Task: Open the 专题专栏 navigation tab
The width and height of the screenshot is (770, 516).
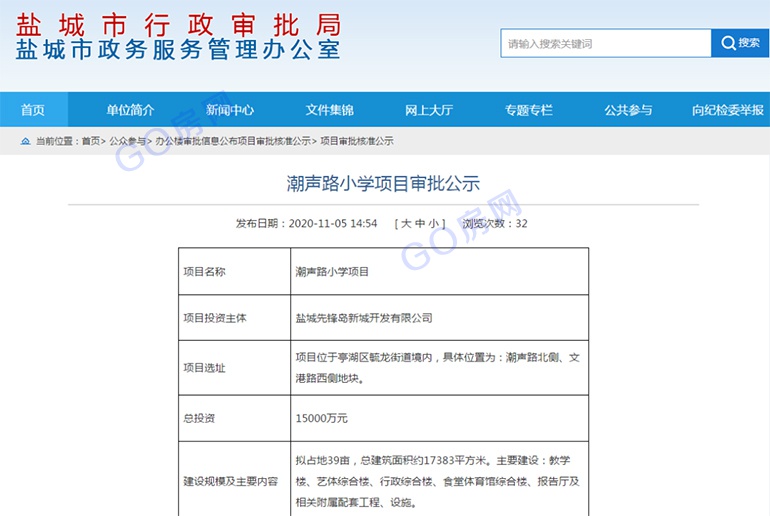Action: (x=529, y=109)
